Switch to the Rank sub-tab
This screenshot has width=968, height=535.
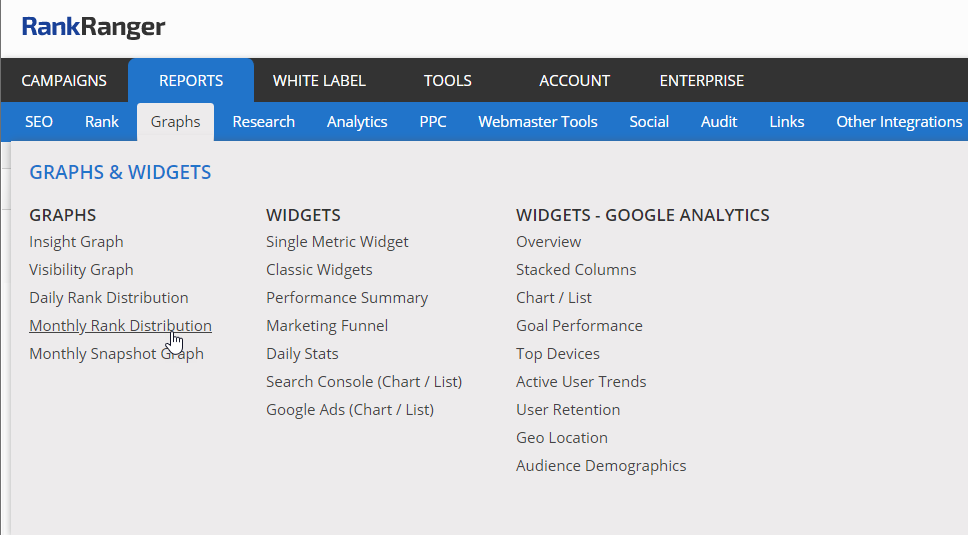(102, 122)
